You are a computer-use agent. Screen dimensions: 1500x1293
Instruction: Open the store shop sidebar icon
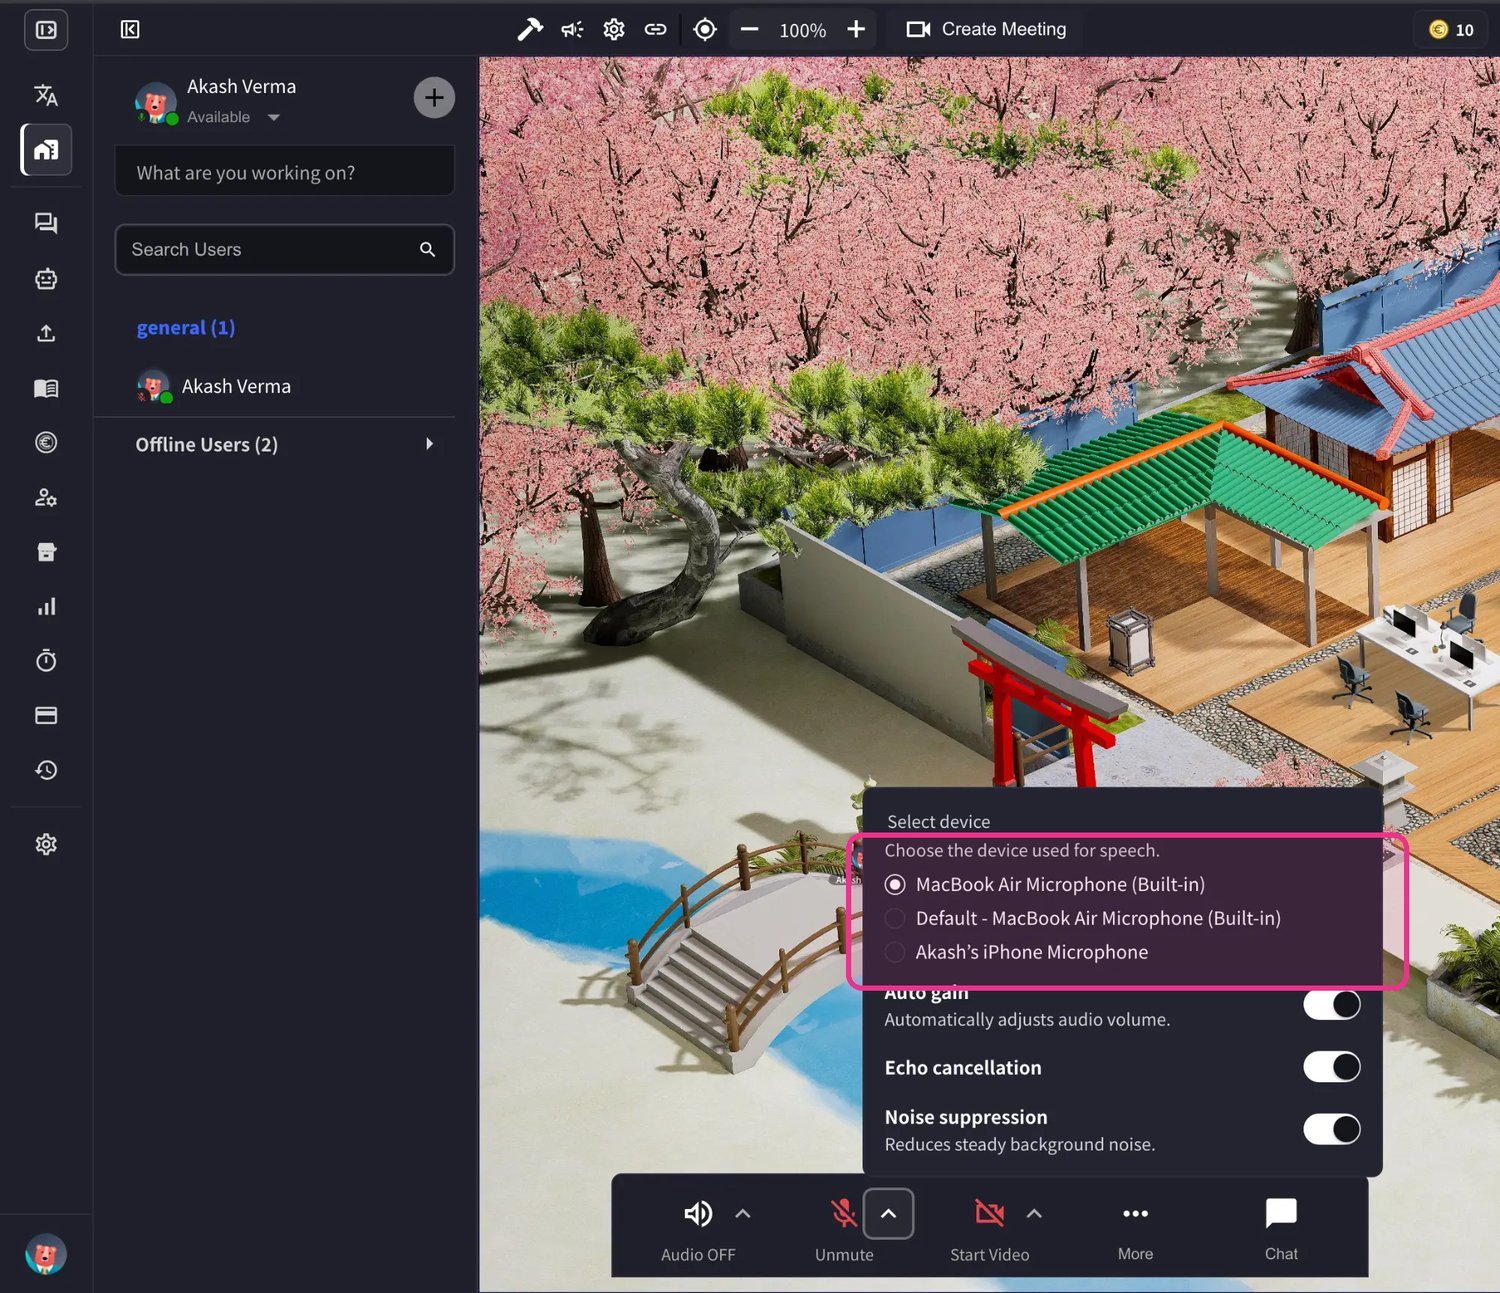(x=46, y=552)
